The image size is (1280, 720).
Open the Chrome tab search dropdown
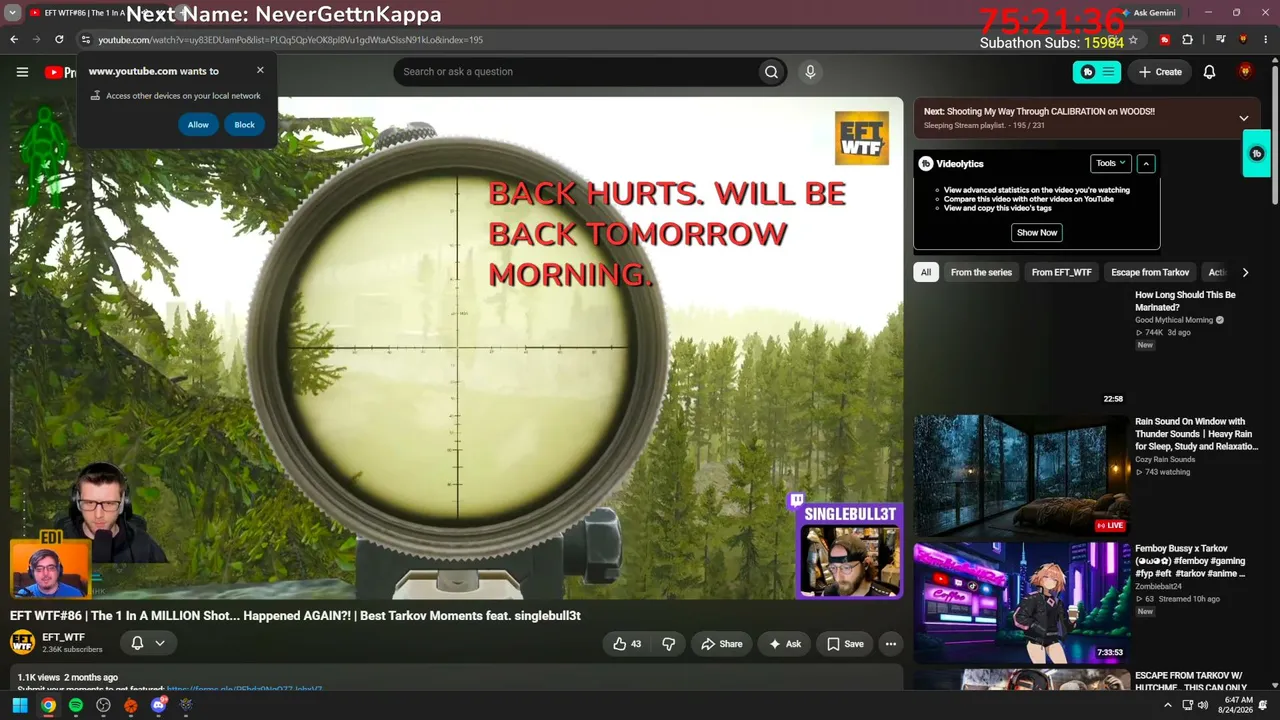pos(13,13)
